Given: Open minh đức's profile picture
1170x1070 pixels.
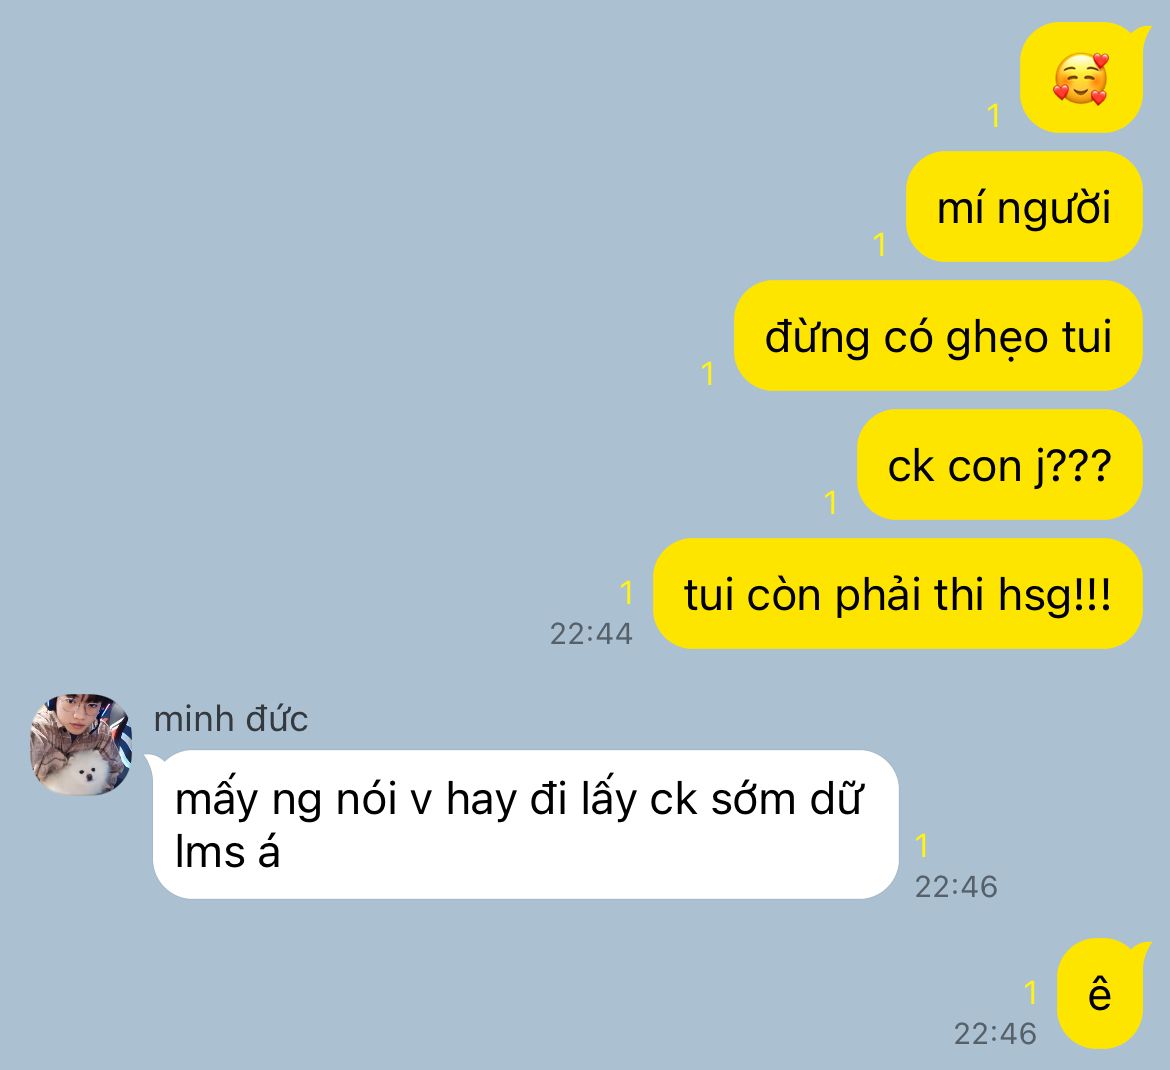Looking at the screenshot, I should pos(81,745).
